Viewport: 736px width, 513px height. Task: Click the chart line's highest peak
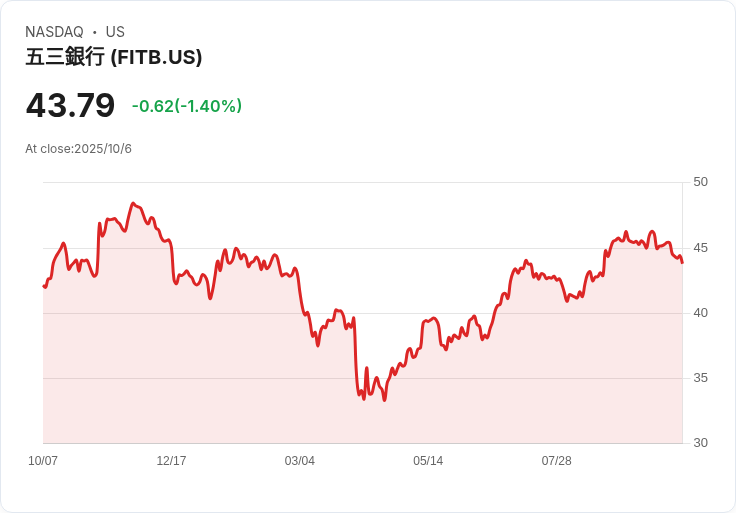point(132,203)
